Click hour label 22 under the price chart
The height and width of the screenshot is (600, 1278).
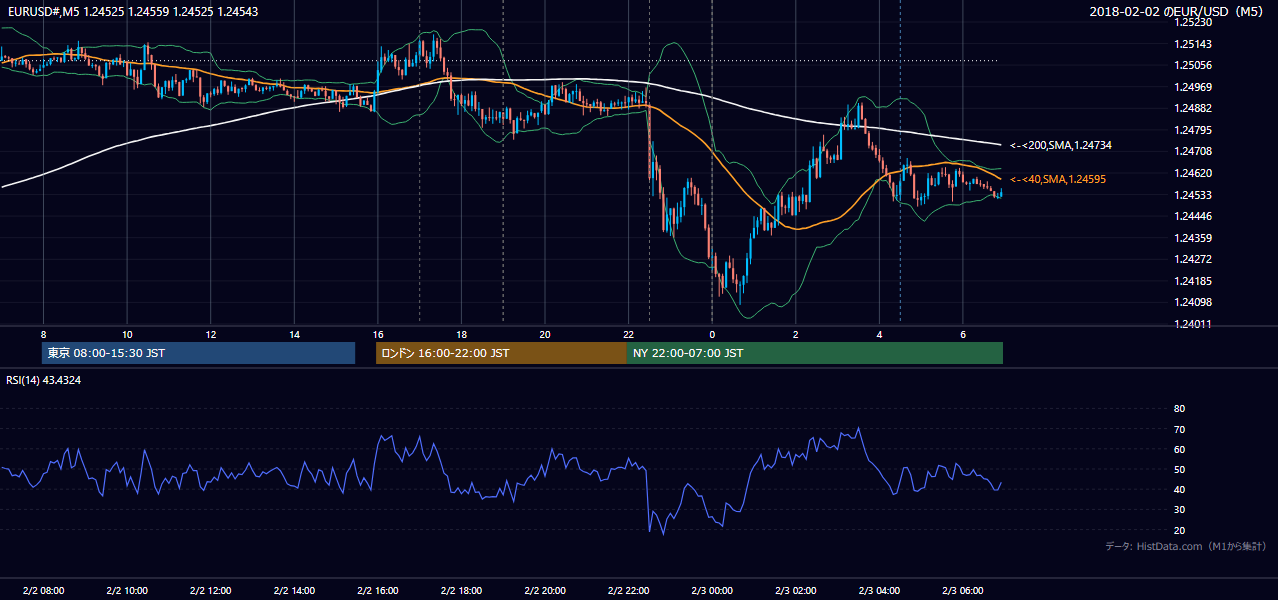coord(628,334)
